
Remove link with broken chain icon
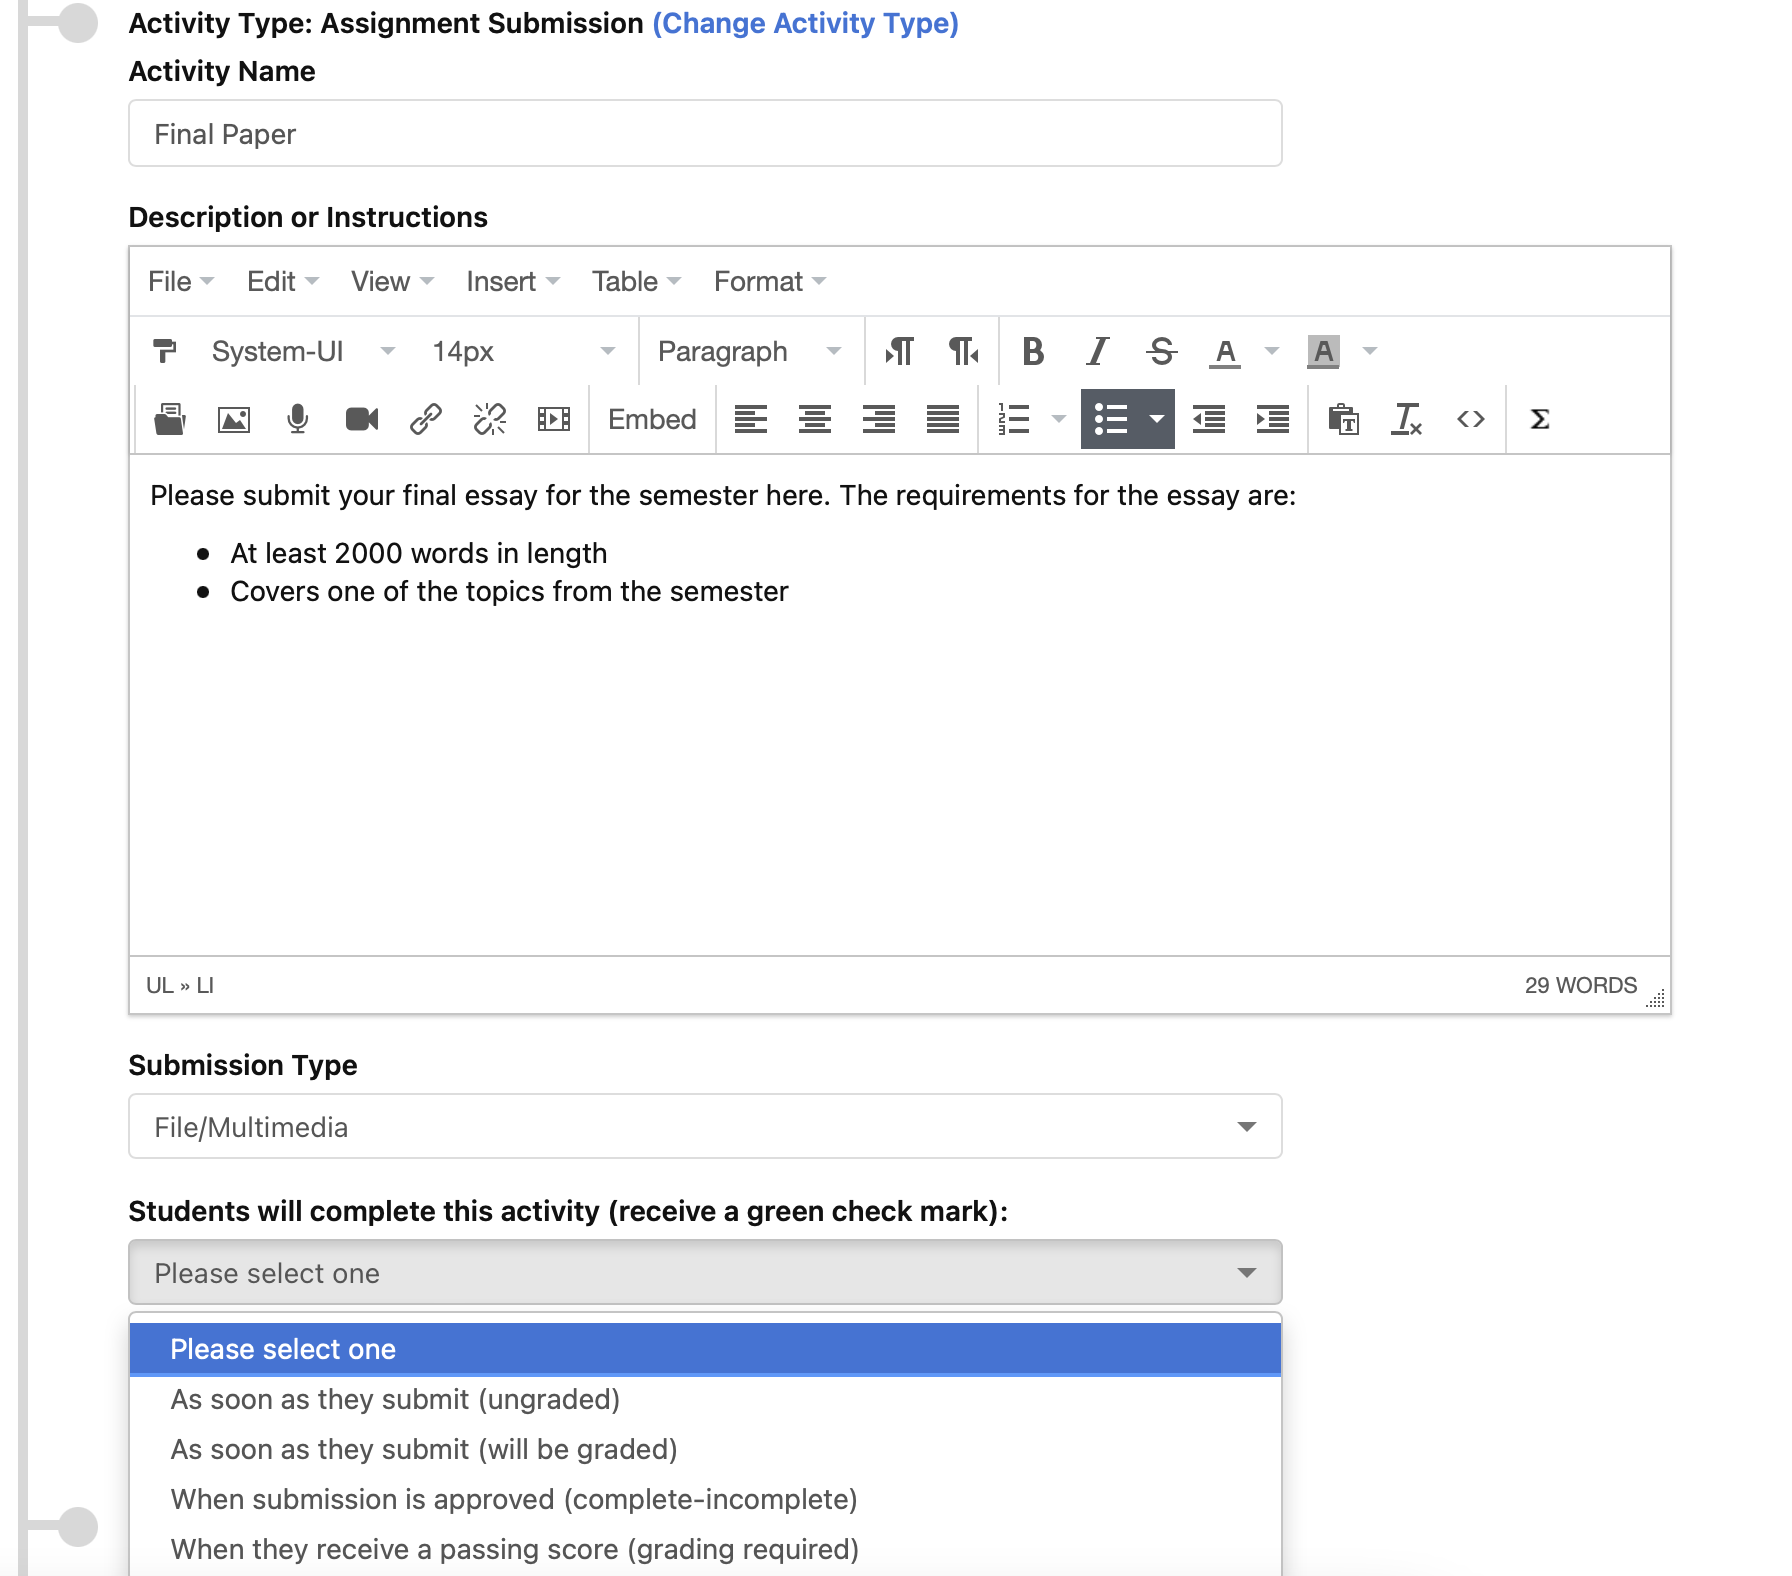(490, 419)
